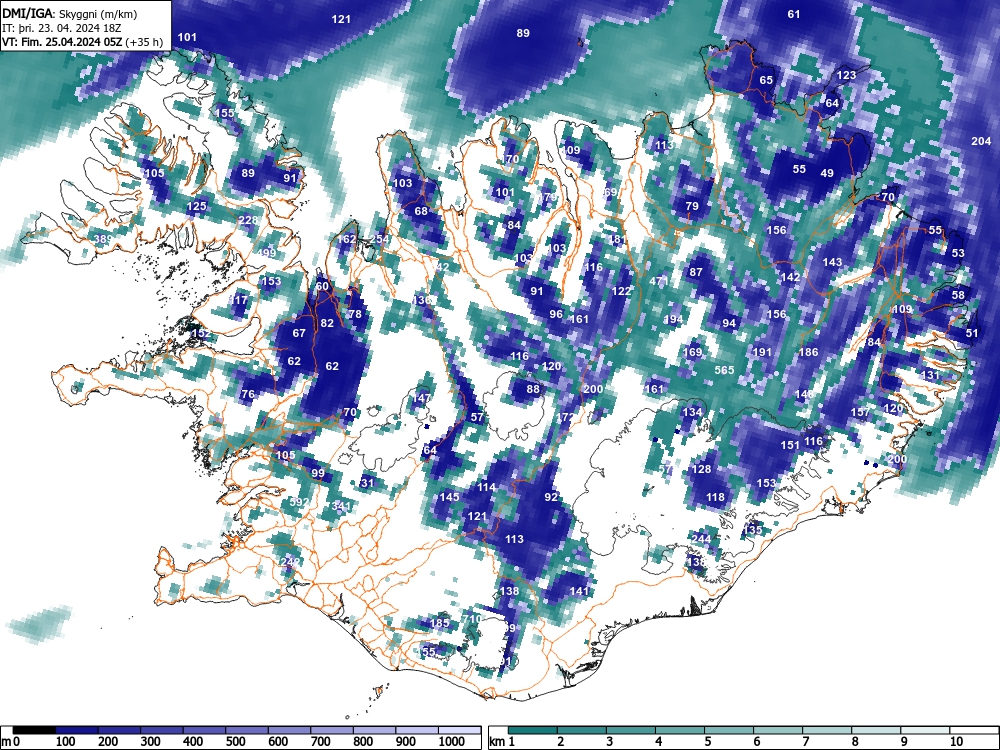
Task: Pick the teal legend swatch between km 1 and 2
Action: click(533, 730)
